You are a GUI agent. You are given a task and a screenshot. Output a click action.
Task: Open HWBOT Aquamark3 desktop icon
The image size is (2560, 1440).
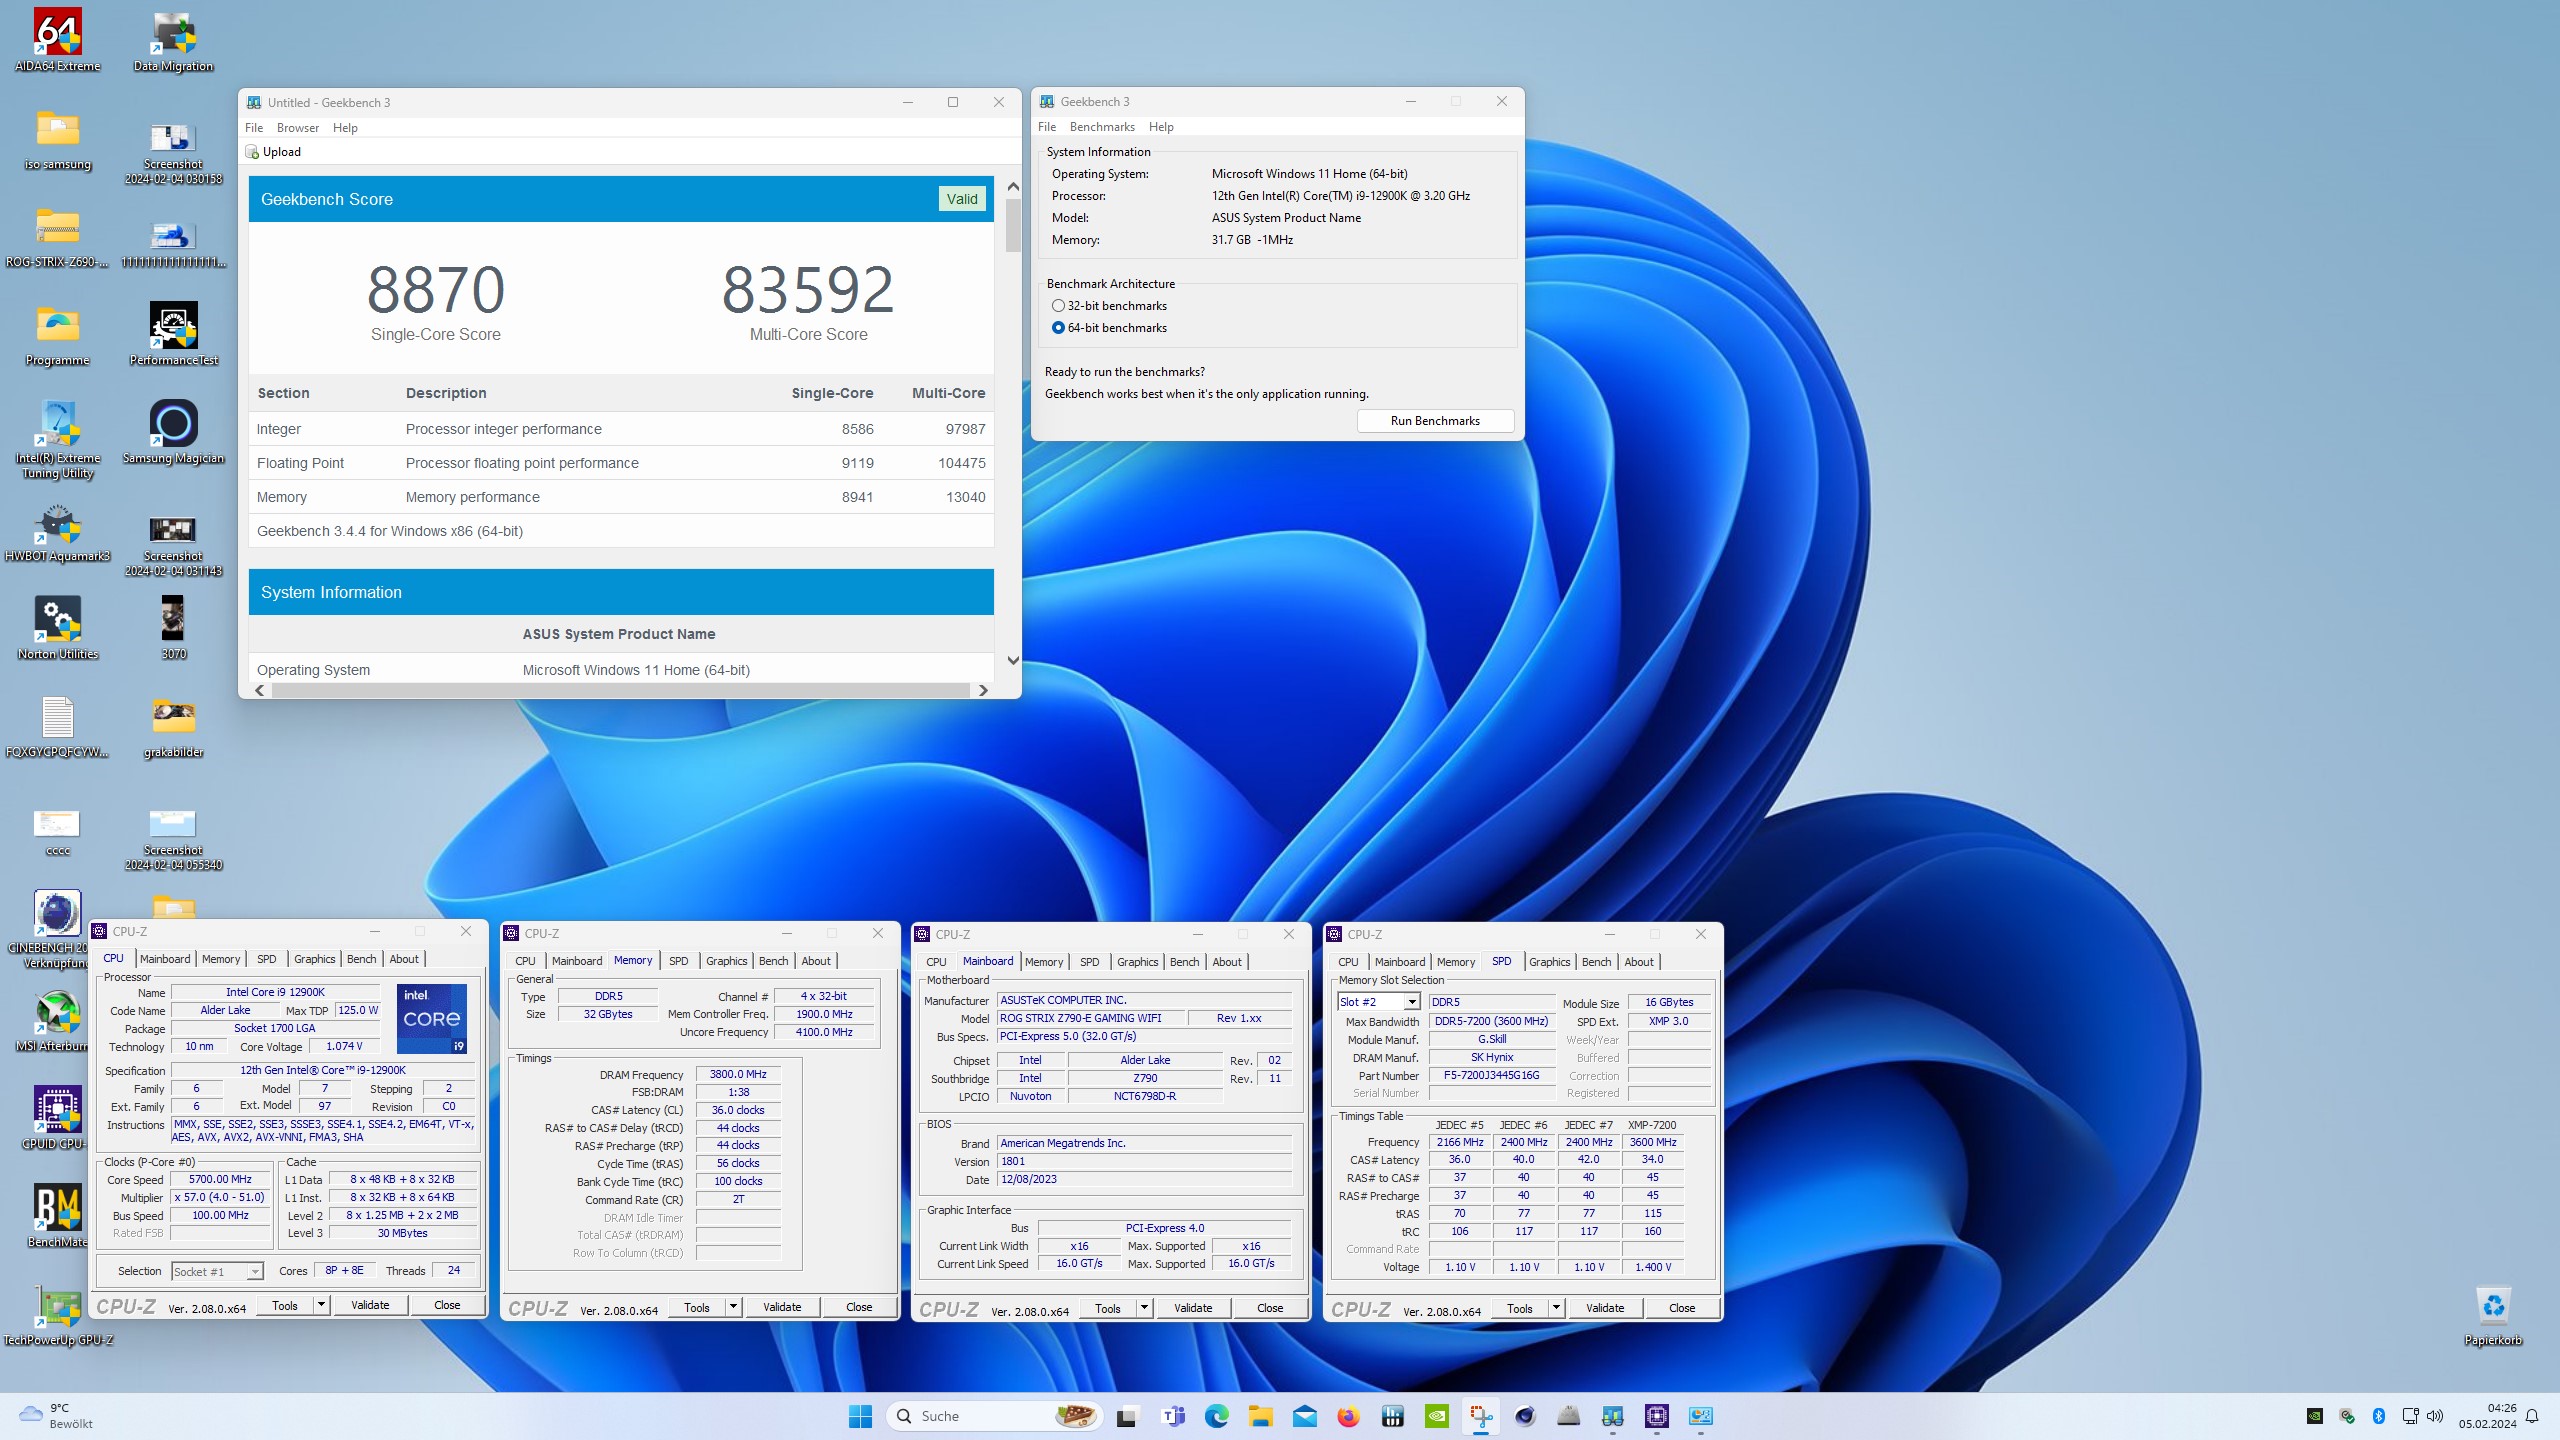[58, 530]
